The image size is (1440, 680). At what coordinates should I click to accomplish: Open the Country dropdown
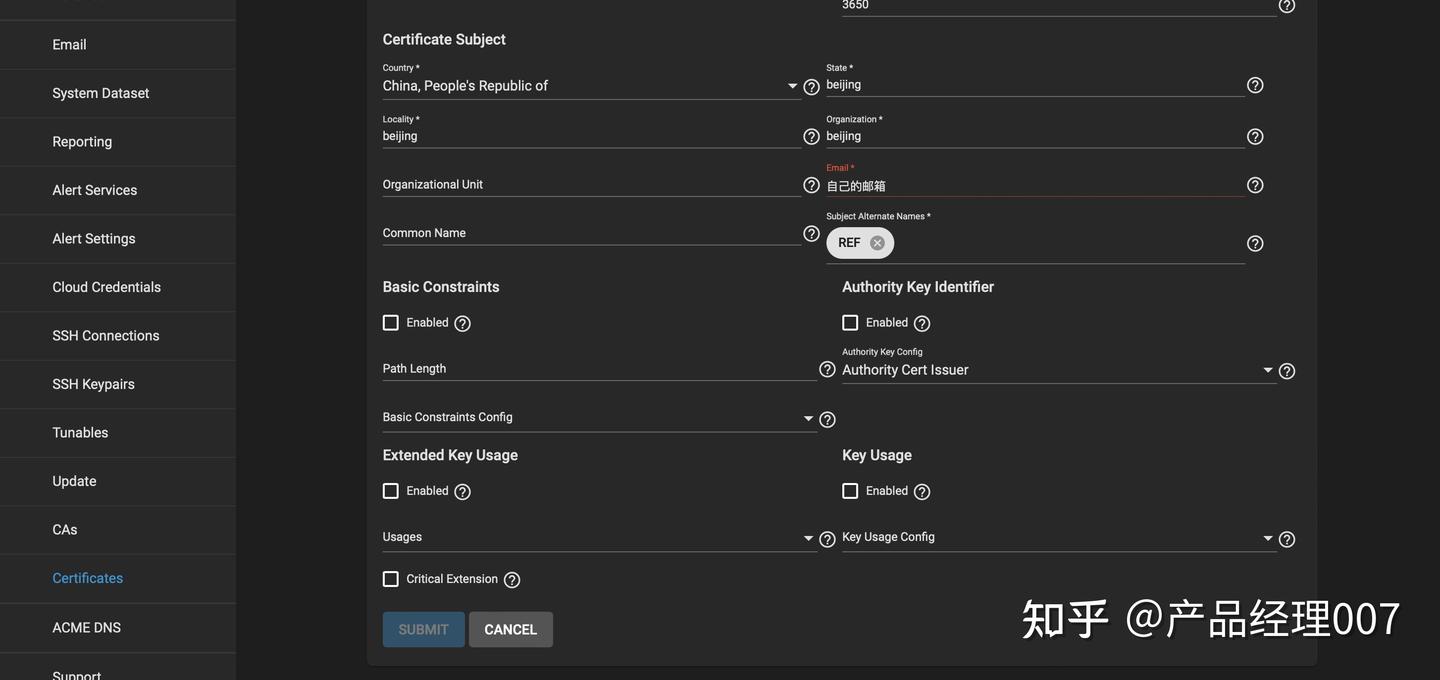coord(590,86)
